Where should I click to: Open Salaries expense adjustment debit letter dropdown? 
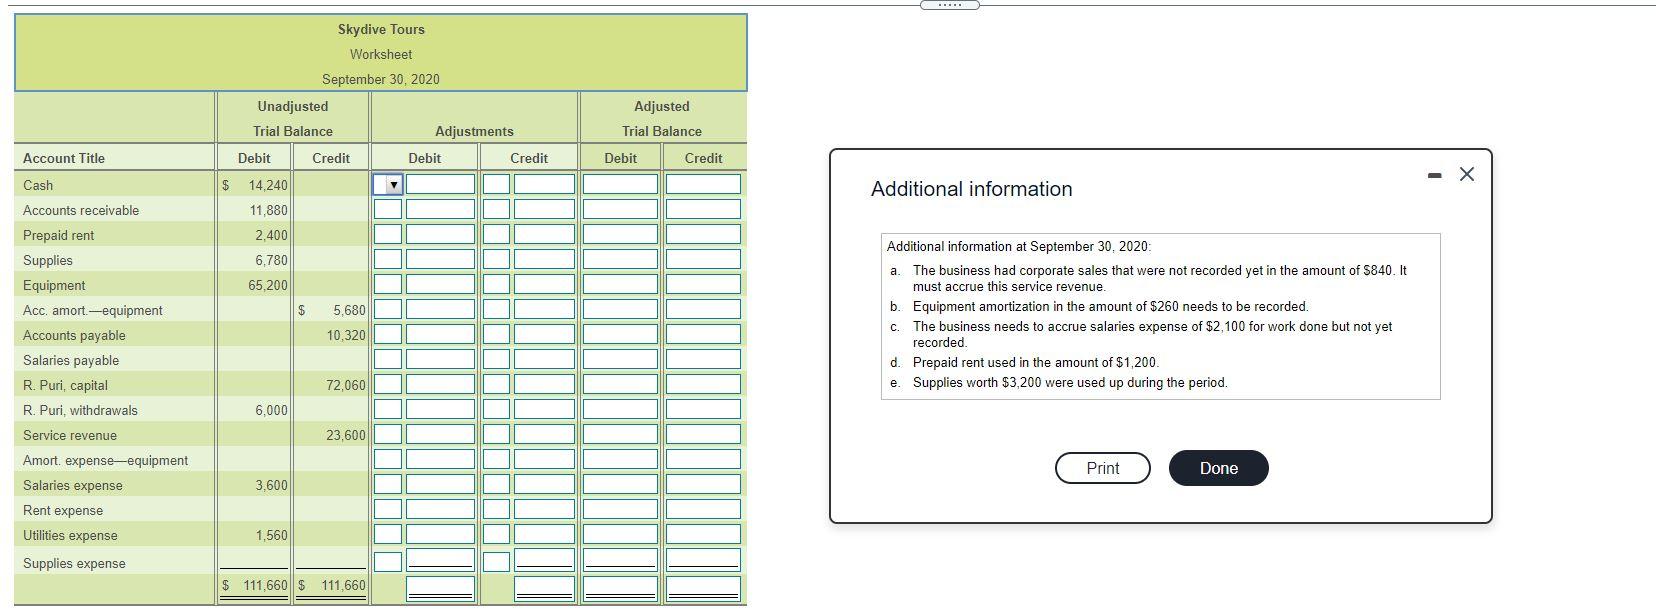pyautogui.click(x=388, y=484)
